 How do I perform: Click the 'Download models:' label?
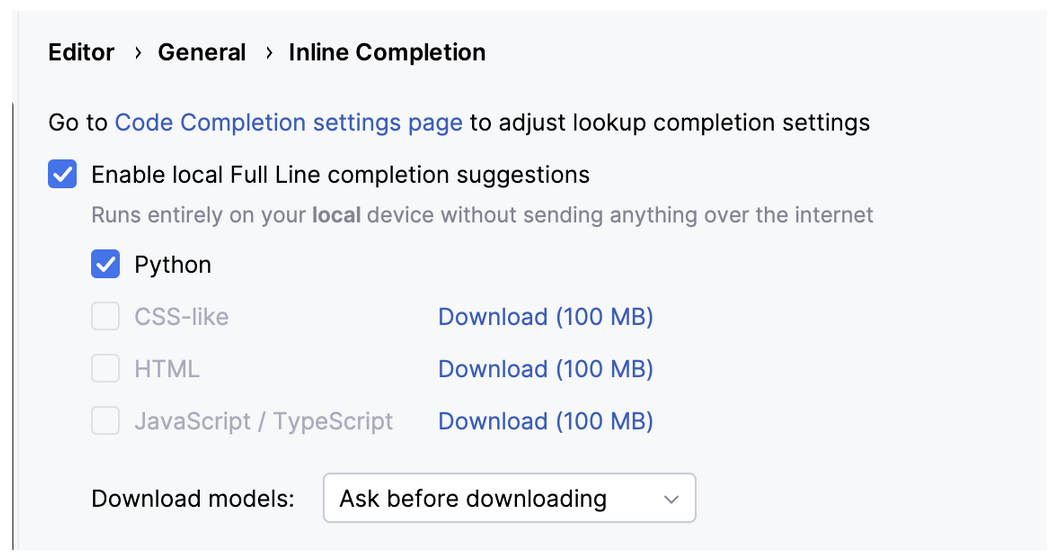(x=193, y=498)
